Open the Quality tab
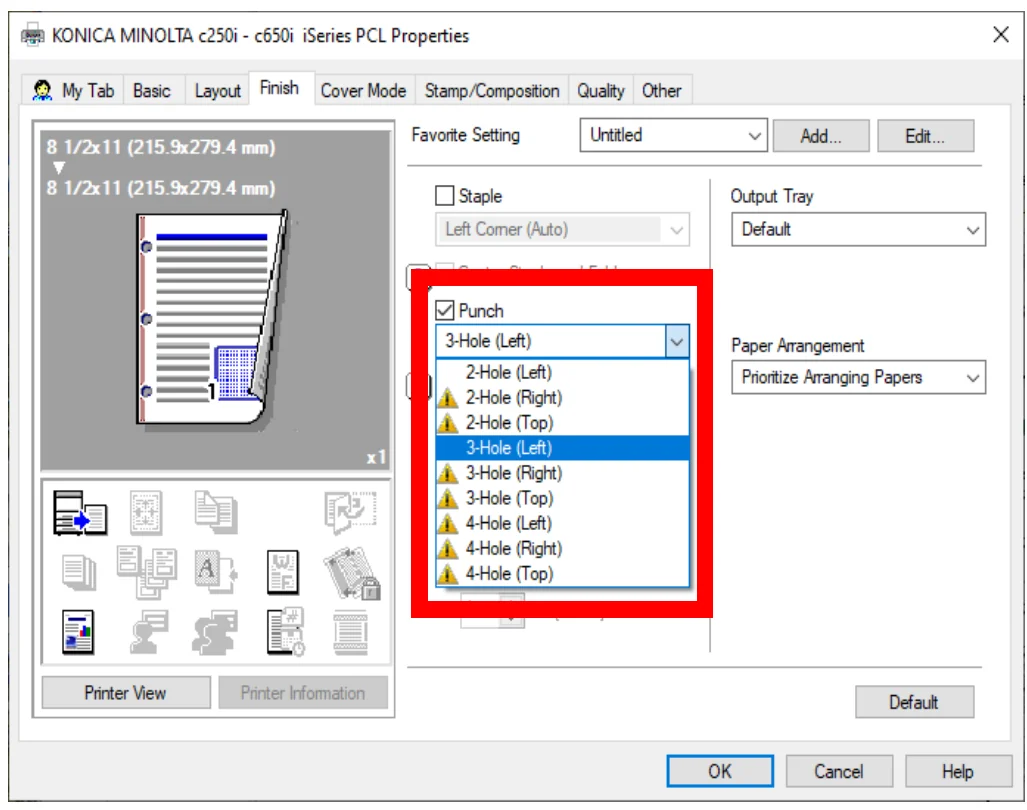Image resolution: width=1027 pixels, height=810 pixels. click(601, 90)
